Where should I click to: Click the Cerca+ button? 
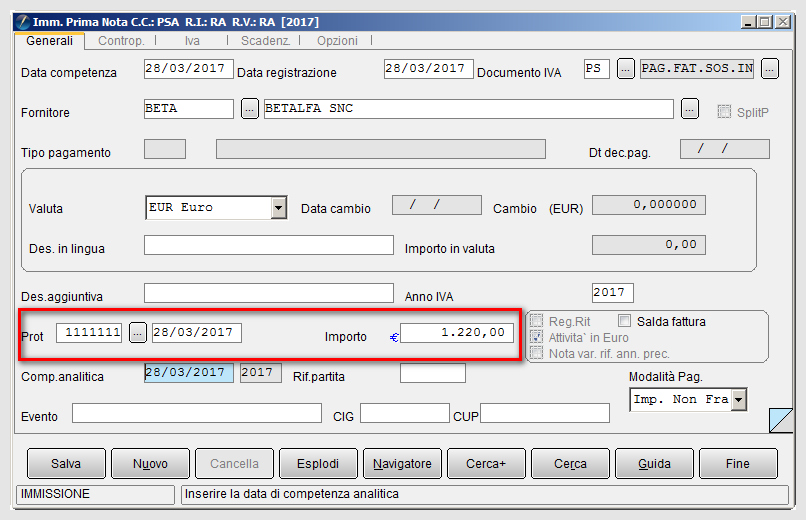click(486, 463)
